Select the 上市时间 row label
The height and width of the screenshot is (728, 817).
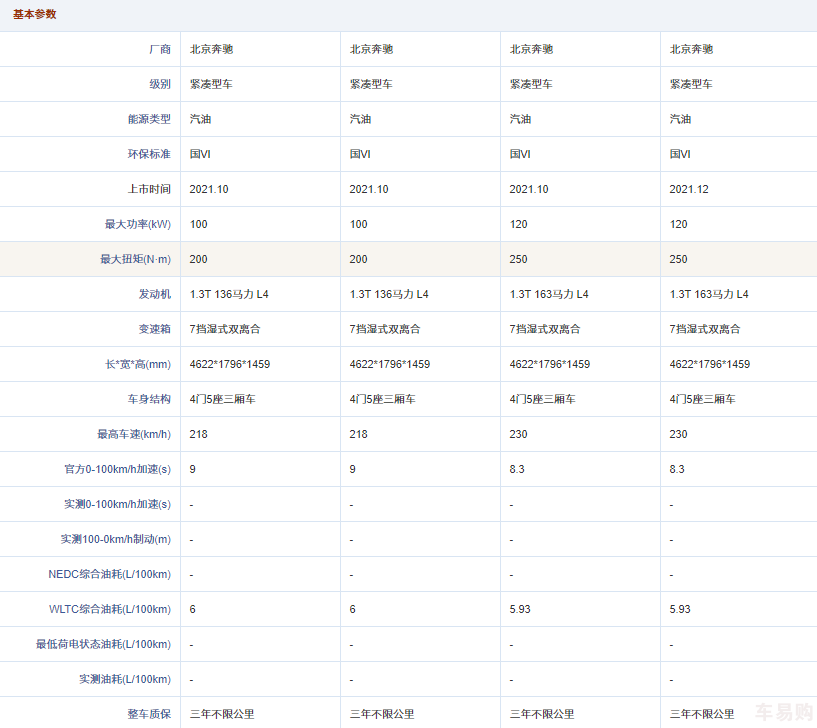[x=149, y=189]
